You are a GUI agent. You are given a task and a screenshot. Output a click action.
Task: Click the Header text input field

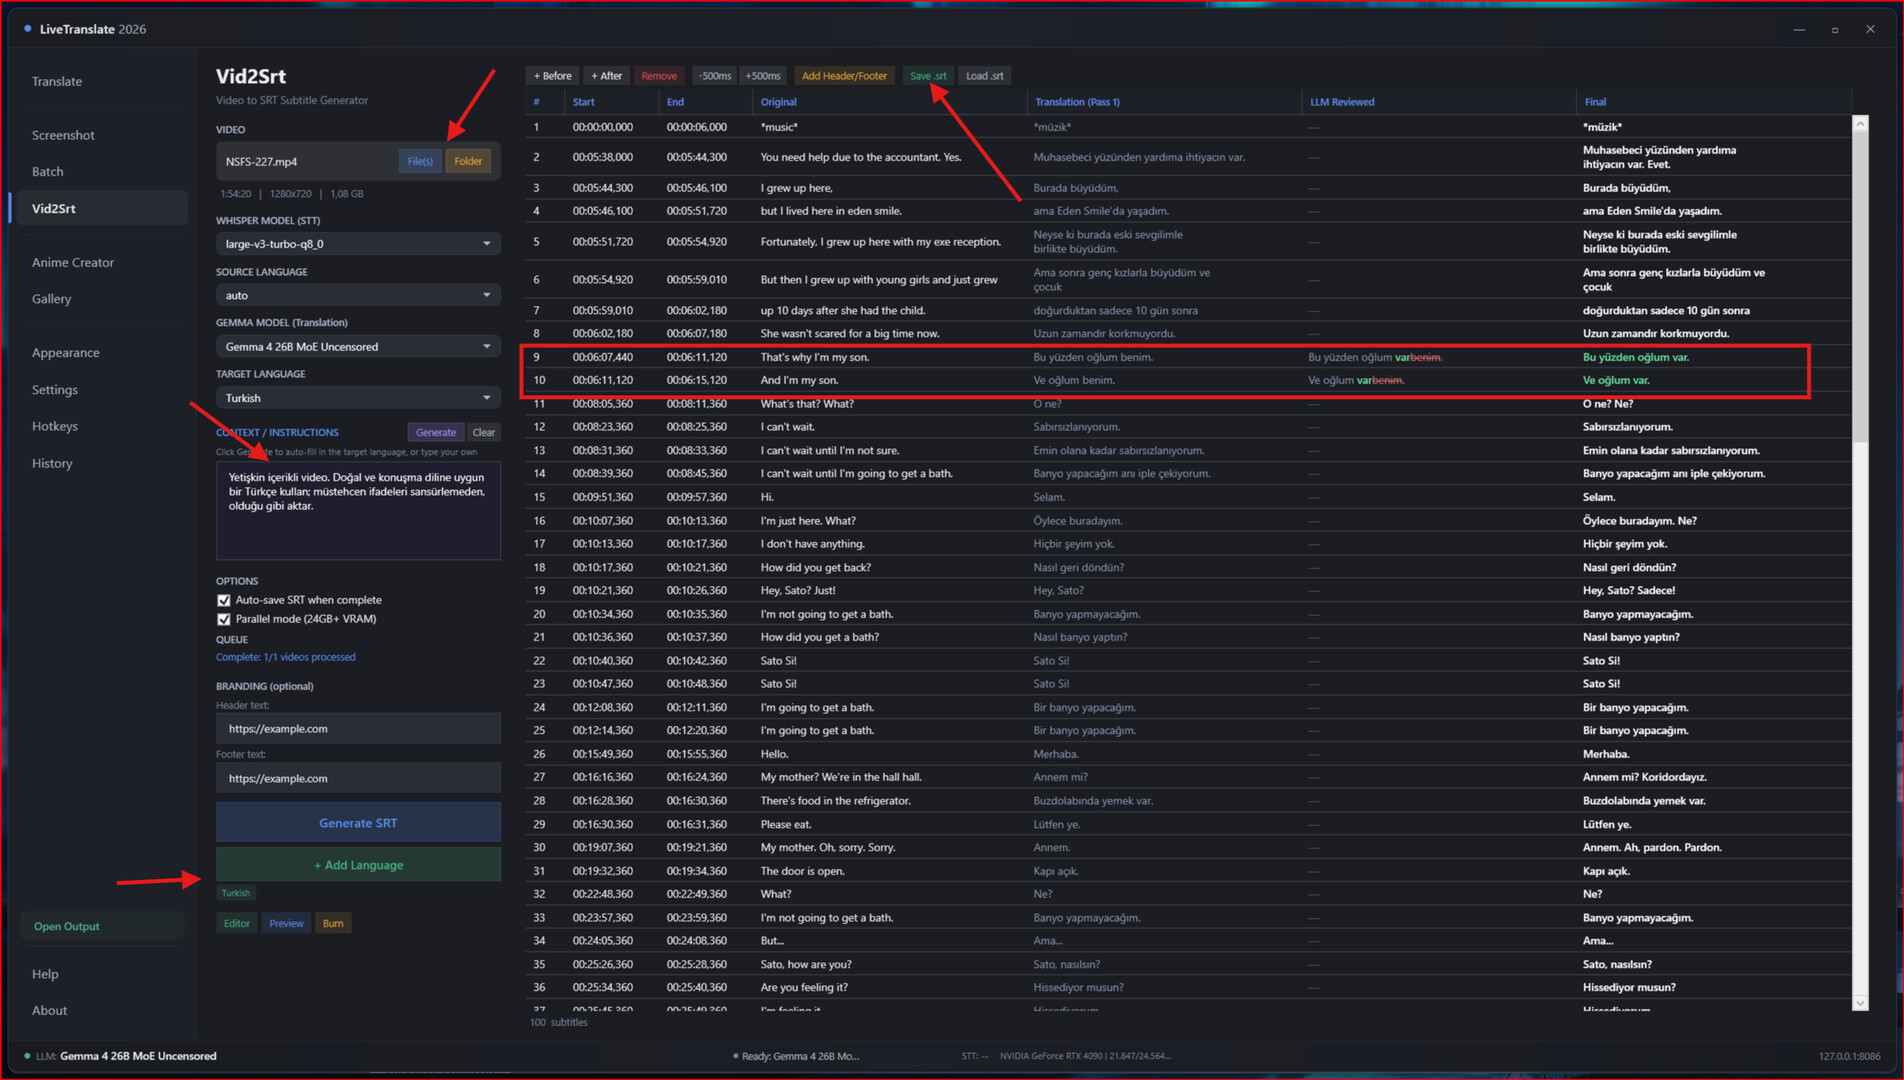point(358,729)
